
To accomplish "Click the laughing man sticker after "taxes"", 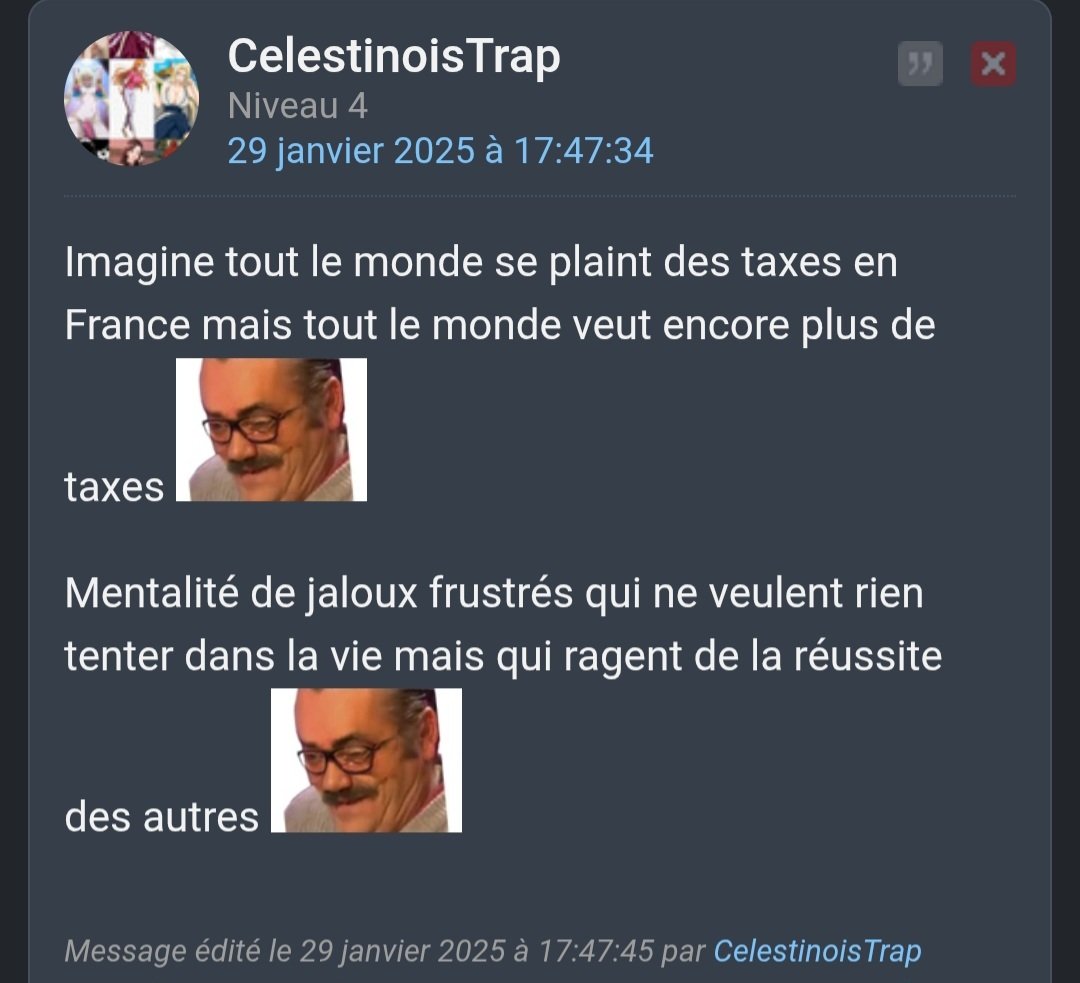I will tap(271, 430).
